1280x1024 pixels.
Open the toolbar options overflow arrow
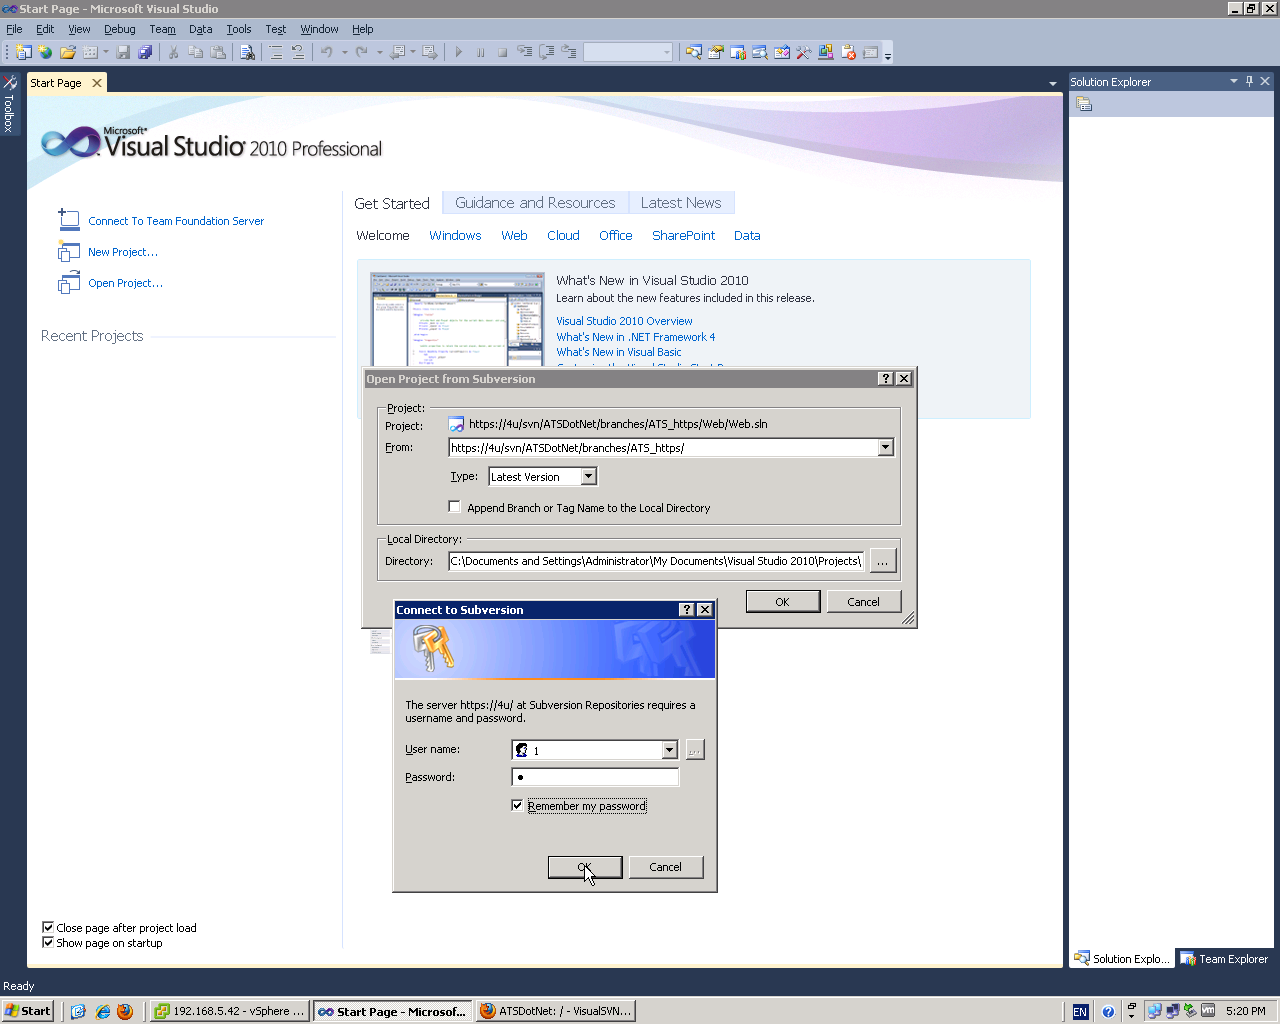tap(888, 54)
